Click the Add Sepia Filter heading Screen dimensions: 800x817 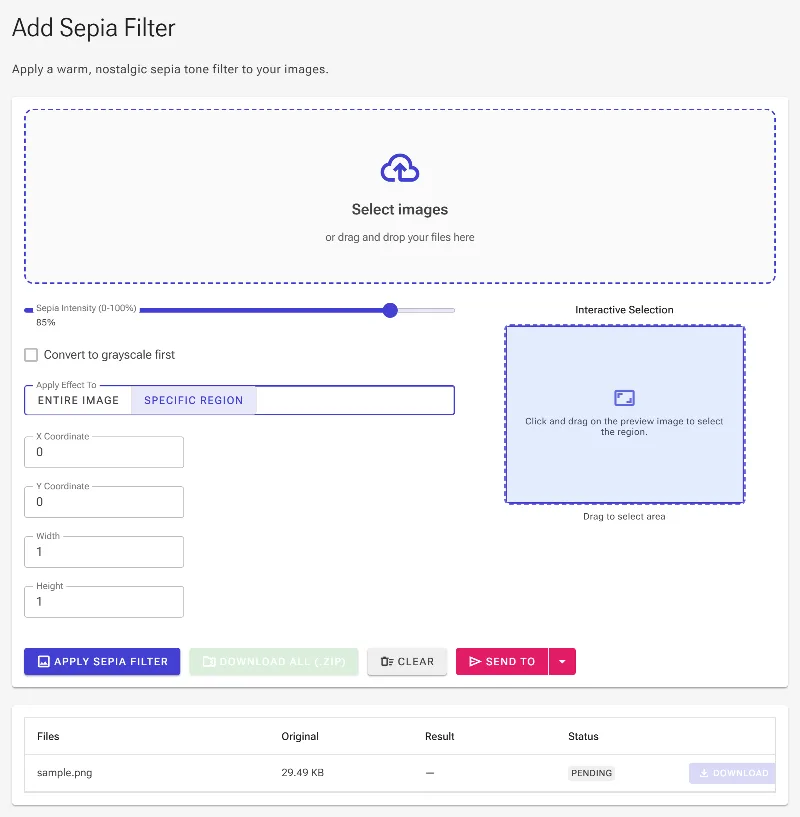point(94,28)
